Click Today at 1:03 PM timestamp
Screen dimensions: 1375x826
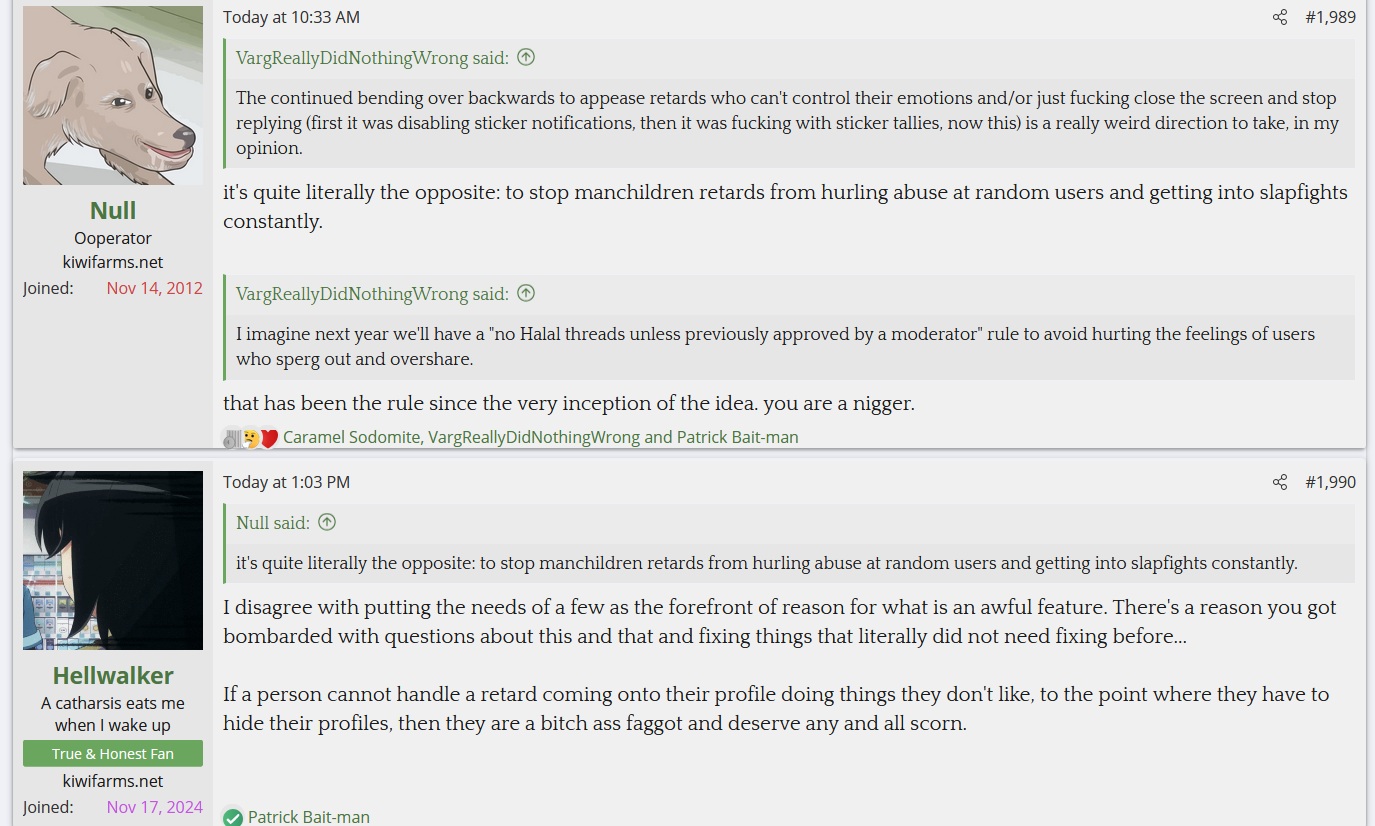(286, 482)
